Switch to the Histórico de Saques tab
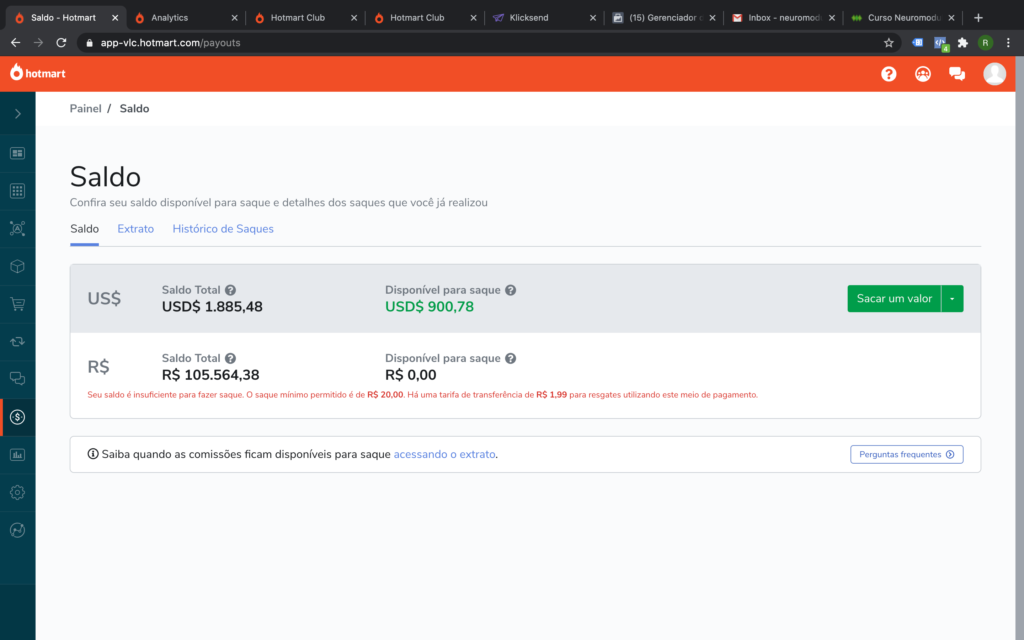 pos(223,229)
